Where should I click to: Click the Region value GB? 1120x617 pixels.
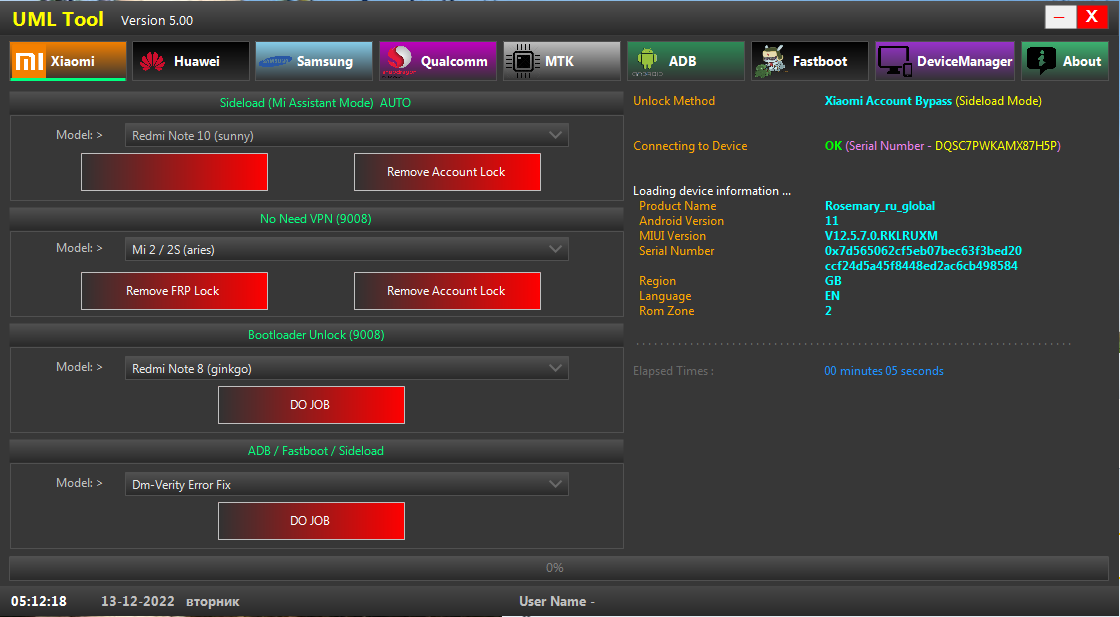(833, 281)
